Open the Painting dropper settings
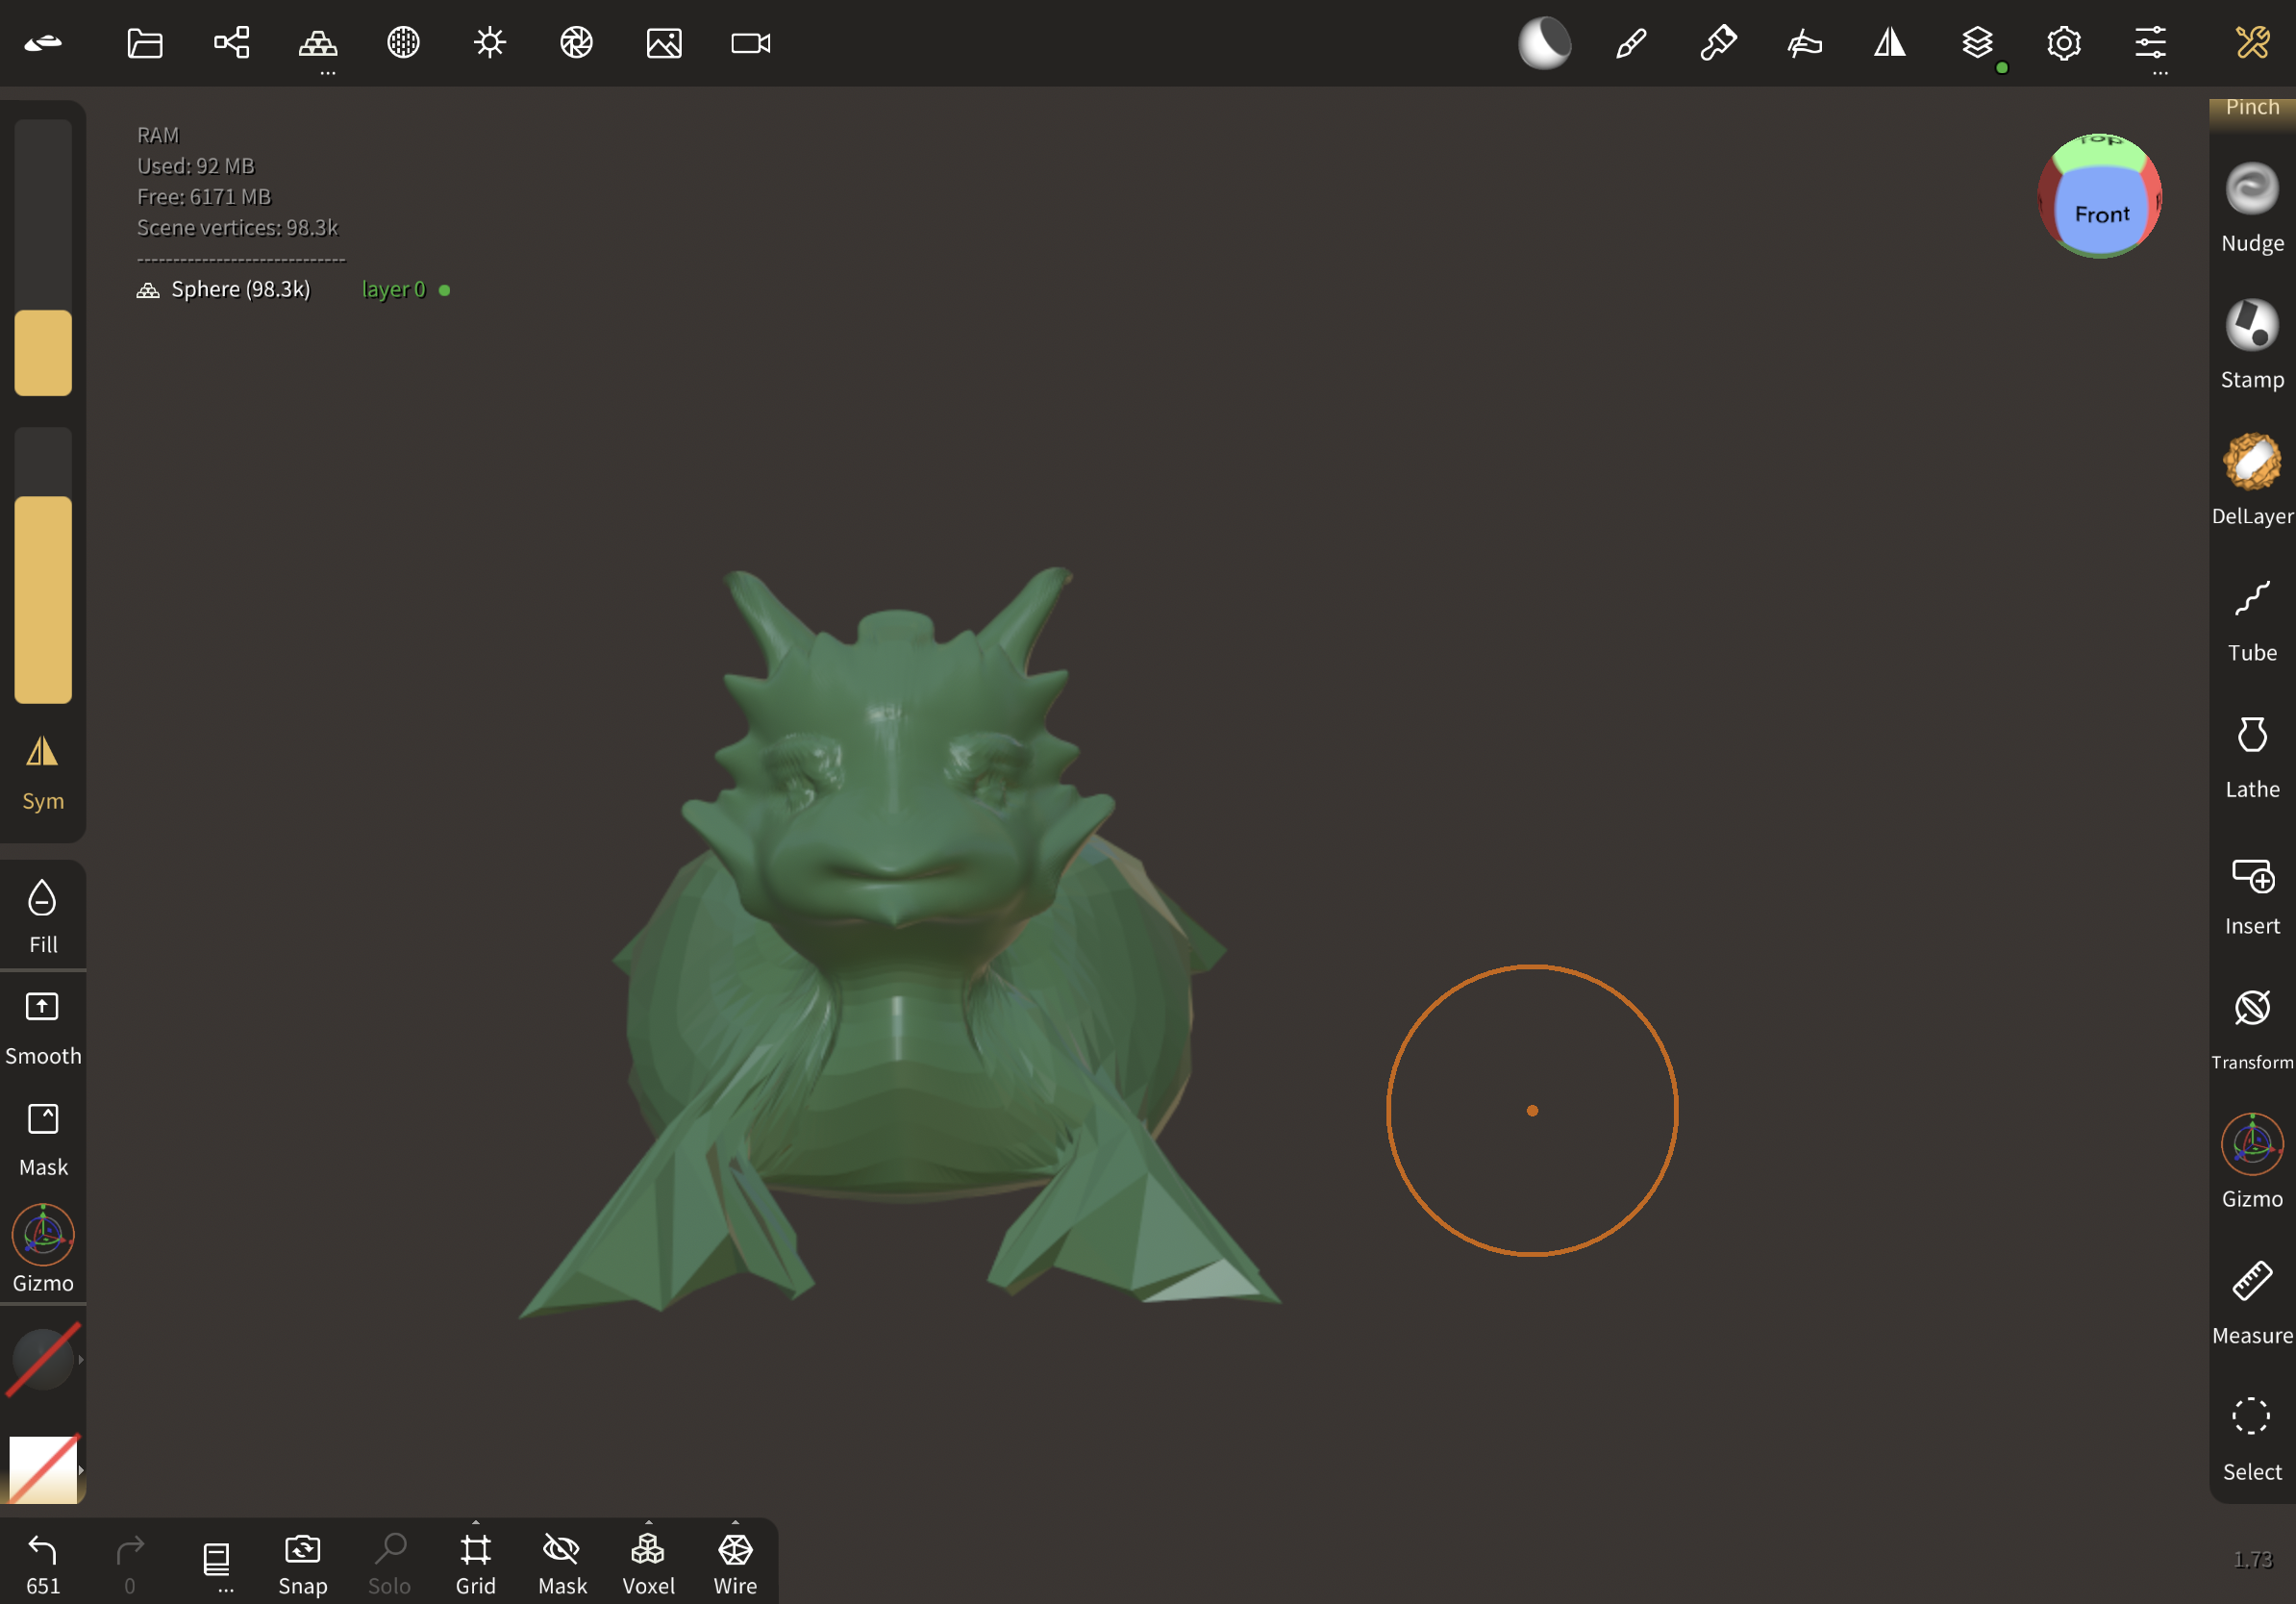The width and height of the screenshot is (2296, 1604). pyautogui.click(x=1718, y=43)
